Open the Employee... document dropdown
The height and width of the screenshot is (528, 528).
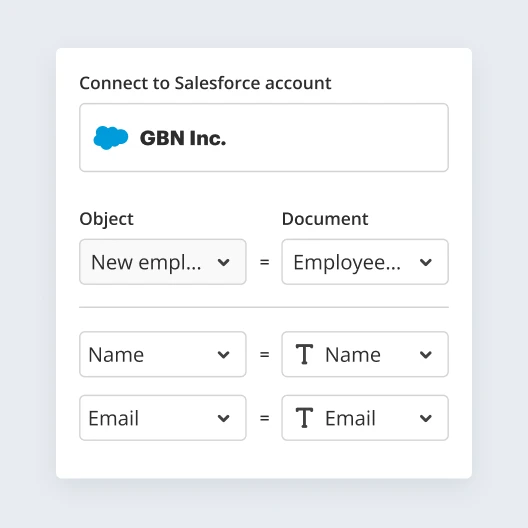point(365,262)
